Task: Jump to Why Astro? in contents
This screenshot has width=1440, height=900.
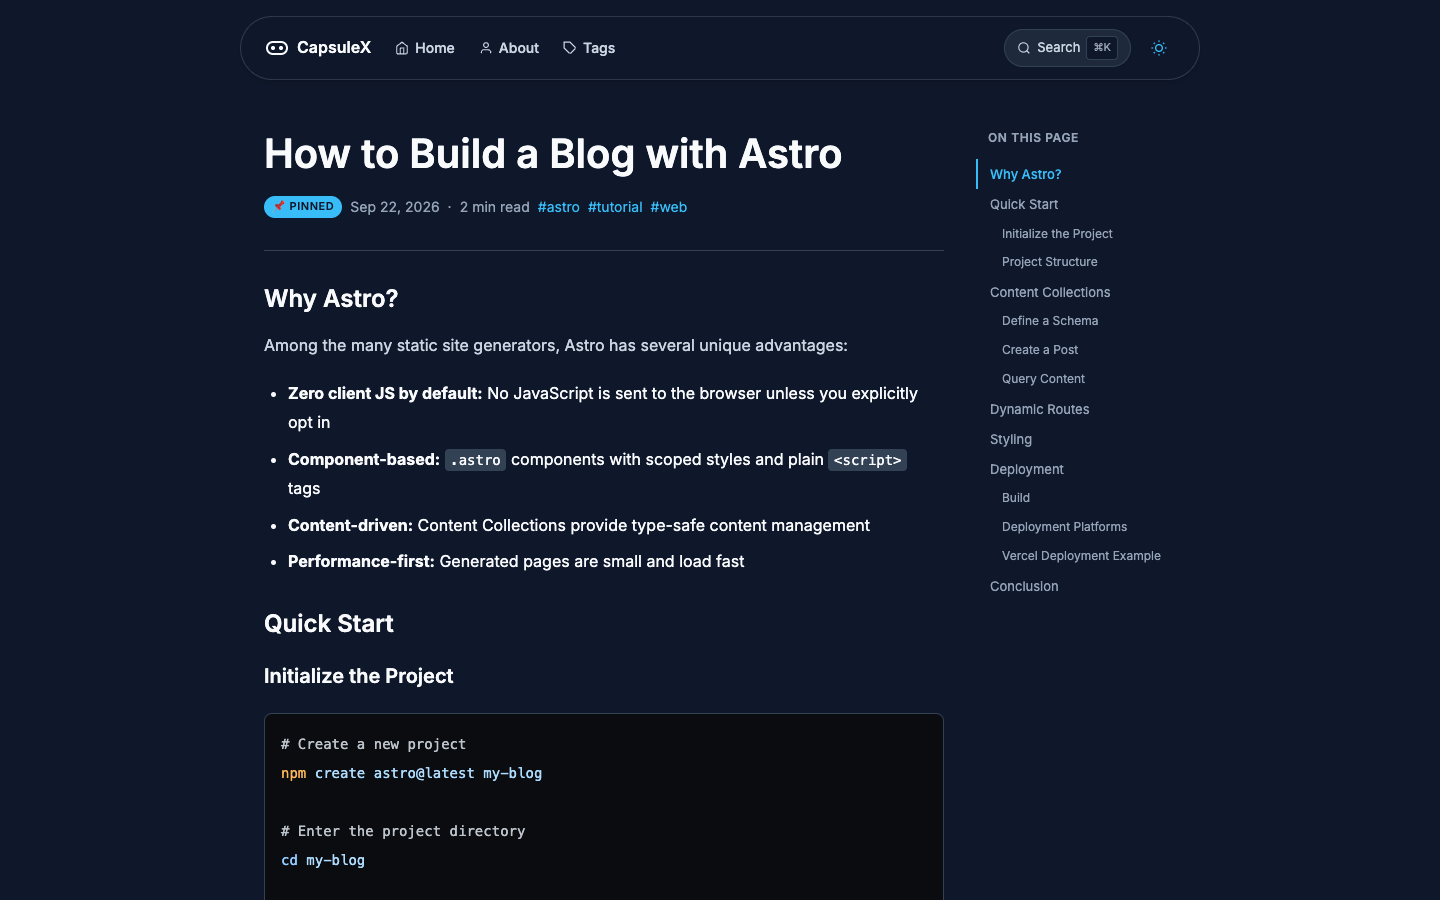Action: point(1026,174)
